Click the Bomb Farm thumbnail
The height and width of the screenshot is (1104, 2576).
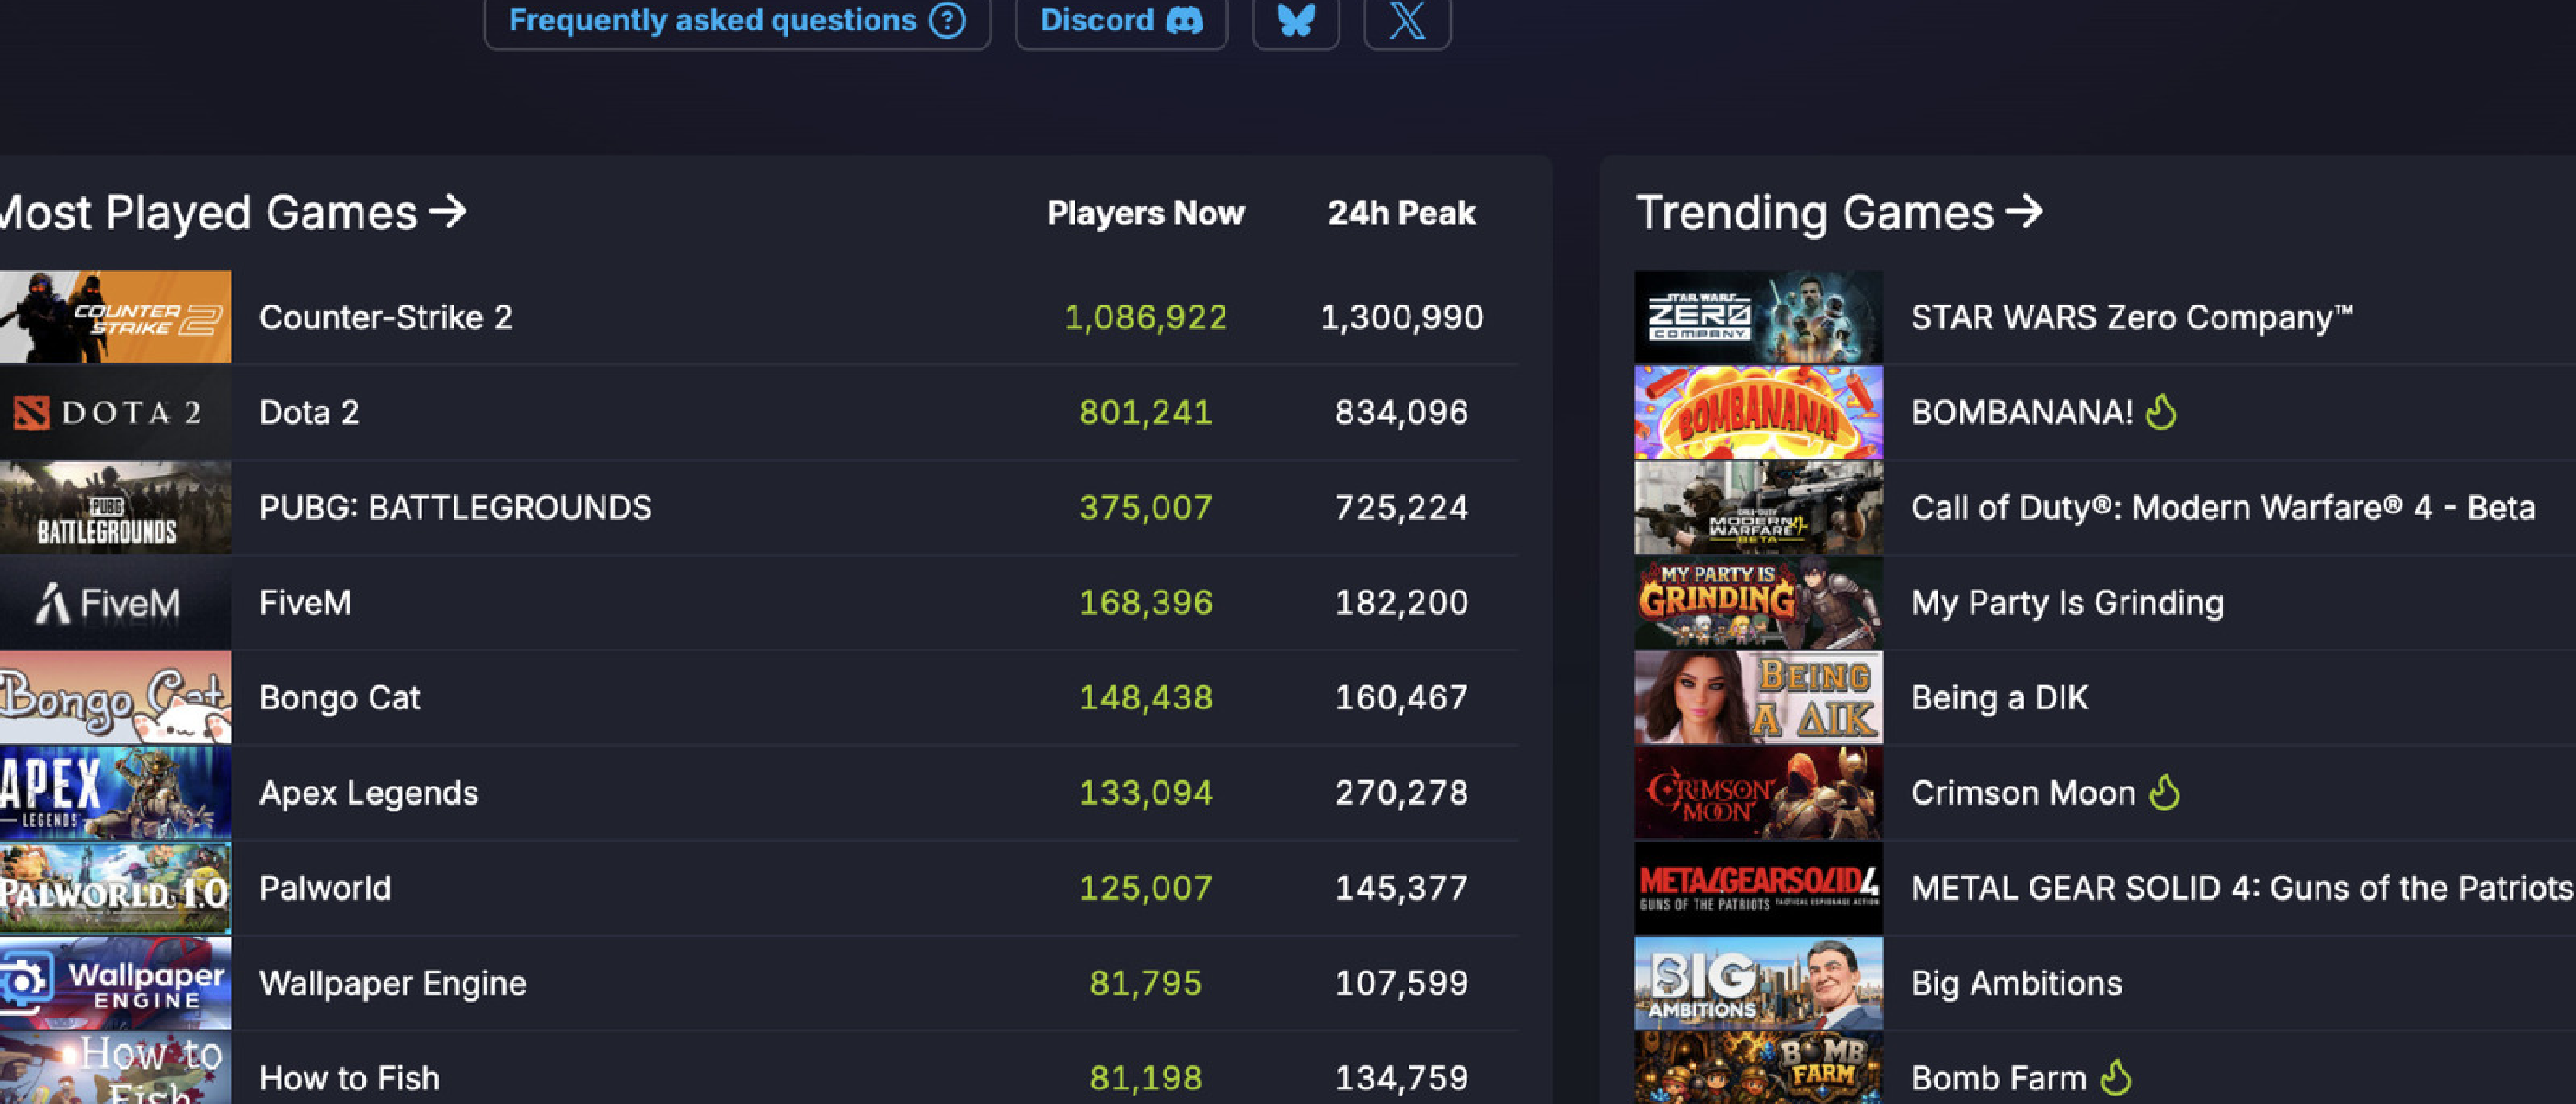1758,1069
